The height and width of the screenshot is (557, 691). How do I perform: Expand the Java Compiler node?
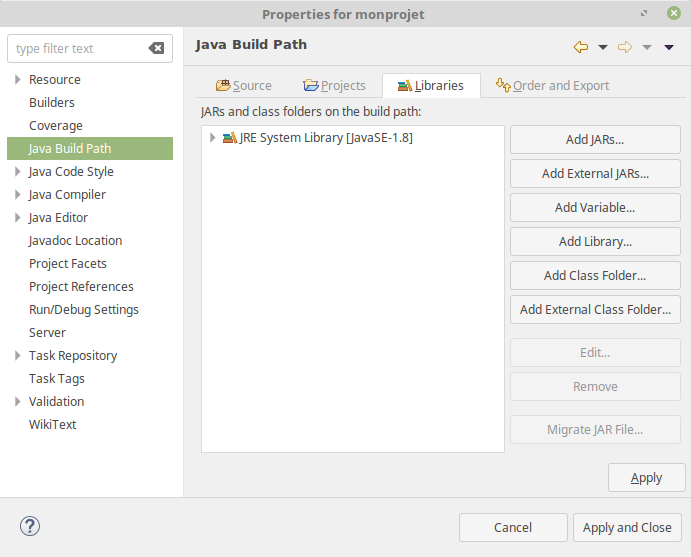[18, 194]
